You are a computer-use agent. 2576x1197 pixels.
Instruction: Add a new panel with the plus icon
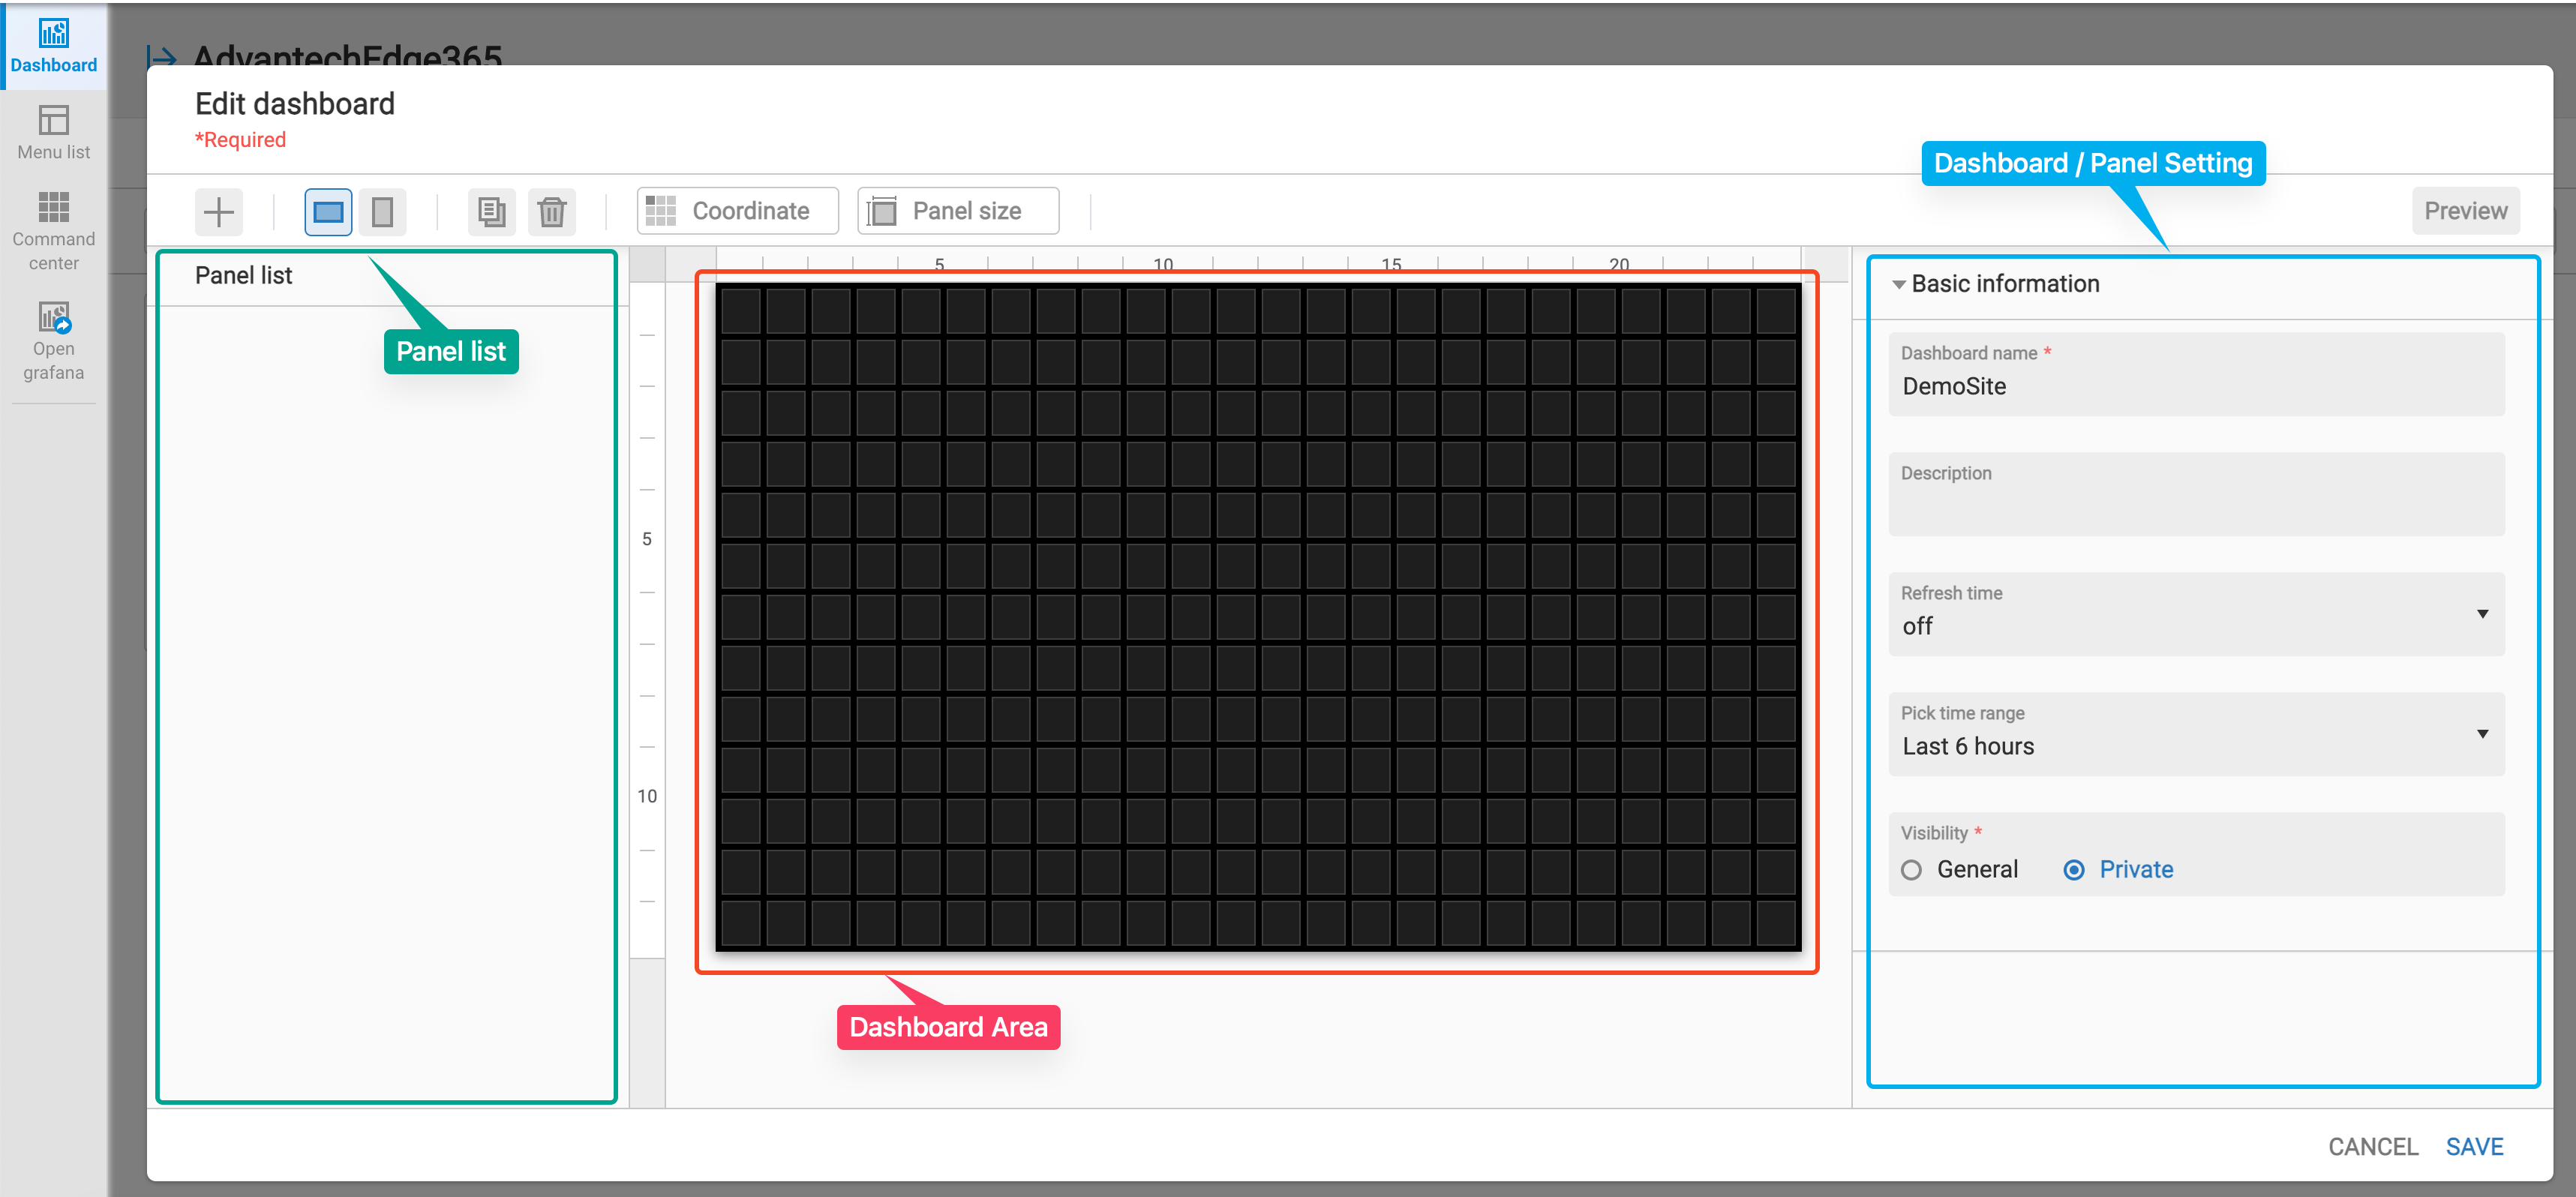[x=218, y=211]
